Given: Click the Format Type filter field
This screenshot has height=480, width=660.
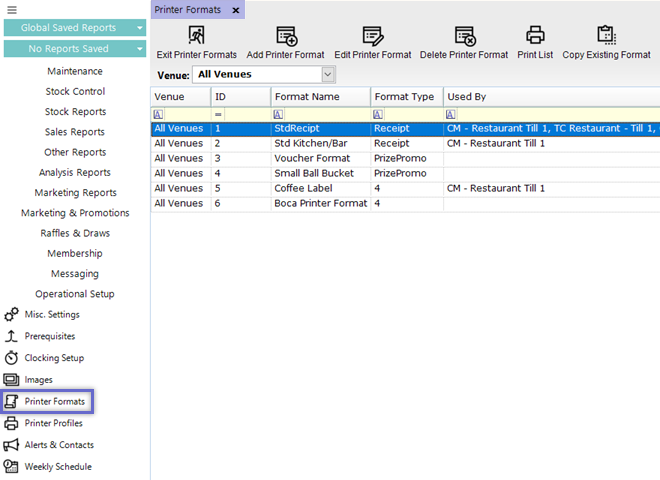Looking at the screenshot, I should [x=410, y=114].
